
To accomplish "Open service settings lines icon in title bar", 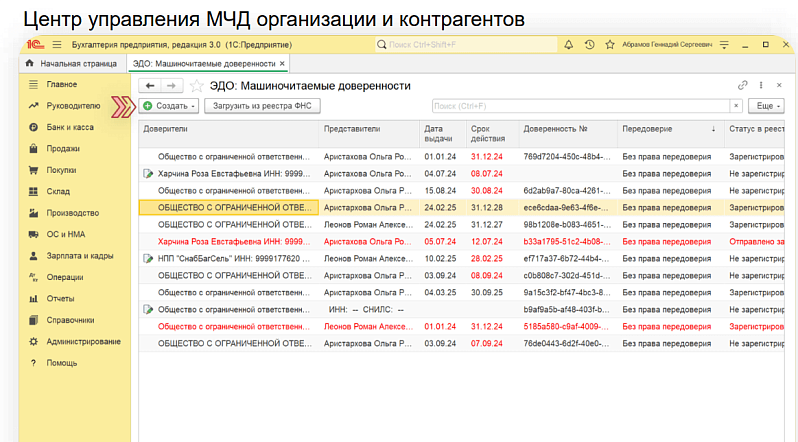I will (x=724, y=45).
